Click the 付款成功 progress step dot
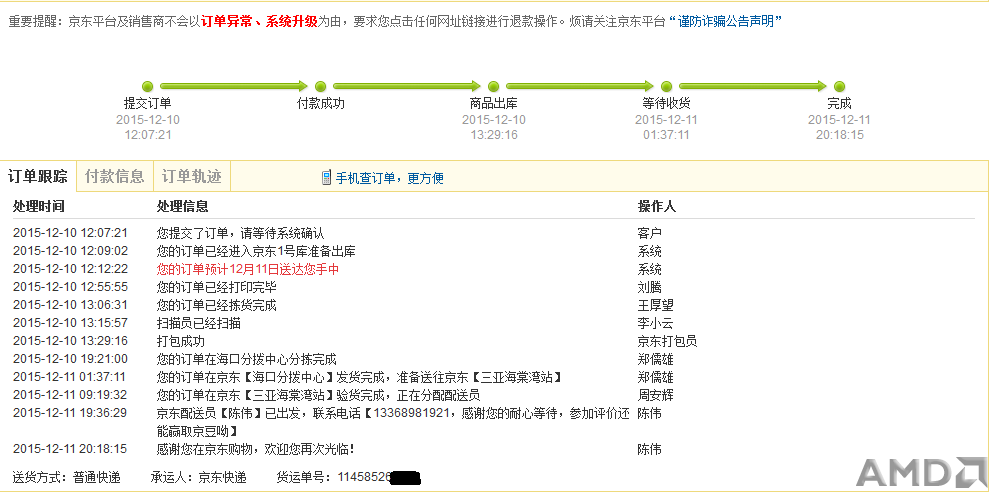This screenshot has width=993, height=493. coord(320,86)
